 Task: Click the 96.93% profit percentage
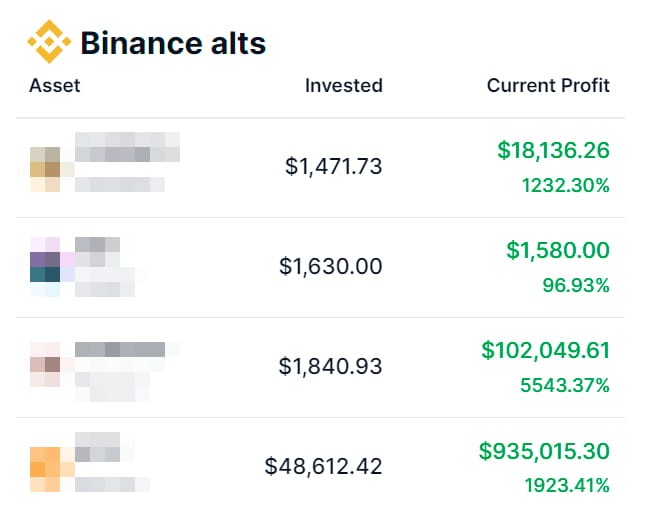(576, 285)
